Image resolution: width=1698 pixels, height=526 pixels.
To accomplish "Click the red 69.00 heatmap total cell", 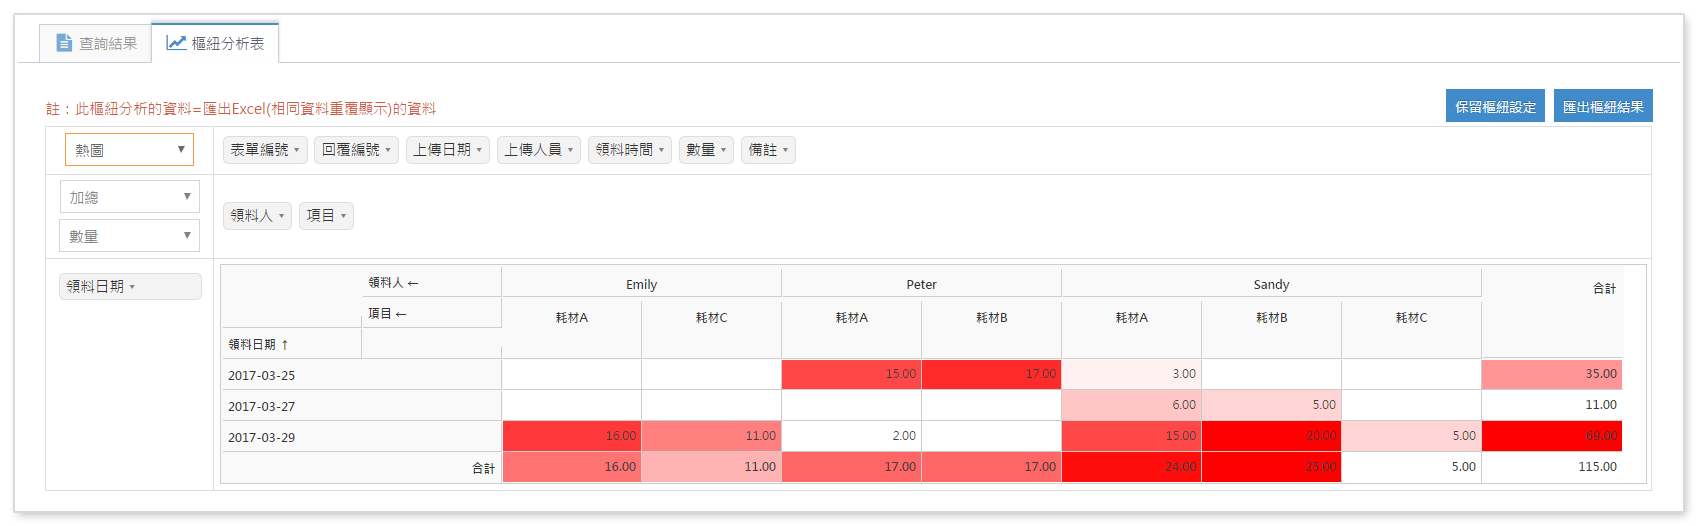I will pos(1551,436).
